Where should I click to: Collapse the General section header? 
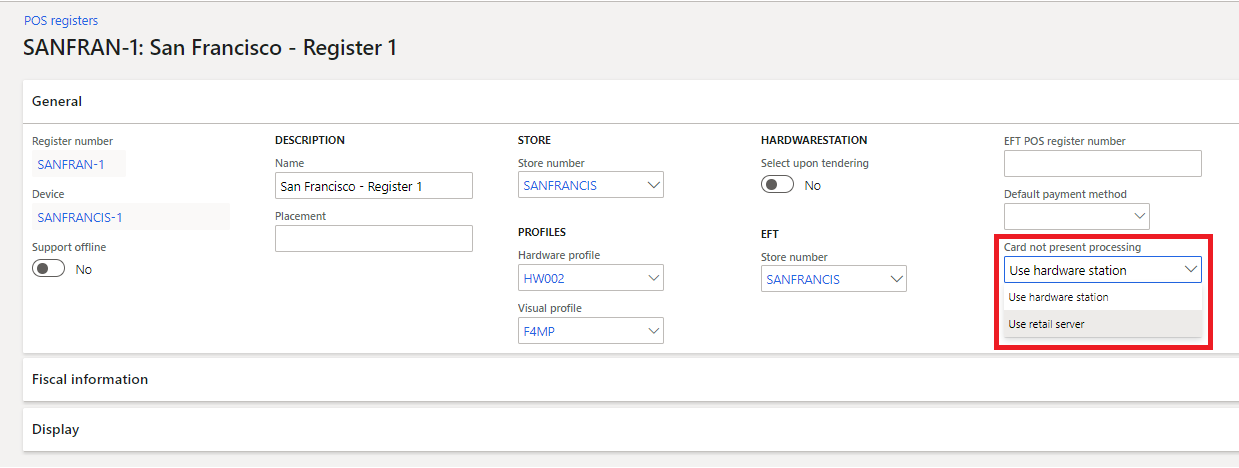57,101
